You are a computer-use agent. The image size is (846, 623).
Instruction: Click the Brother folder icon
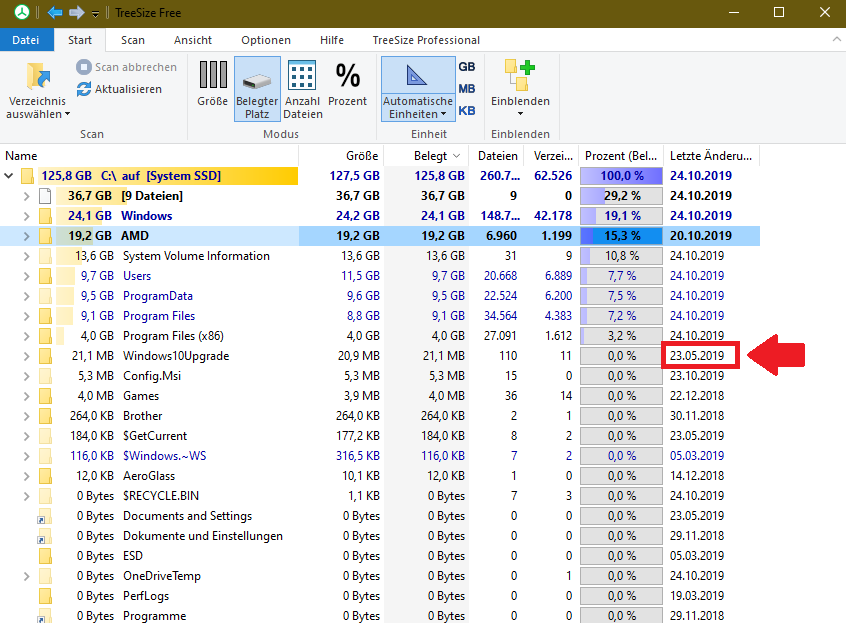click(x=45, y=415)
